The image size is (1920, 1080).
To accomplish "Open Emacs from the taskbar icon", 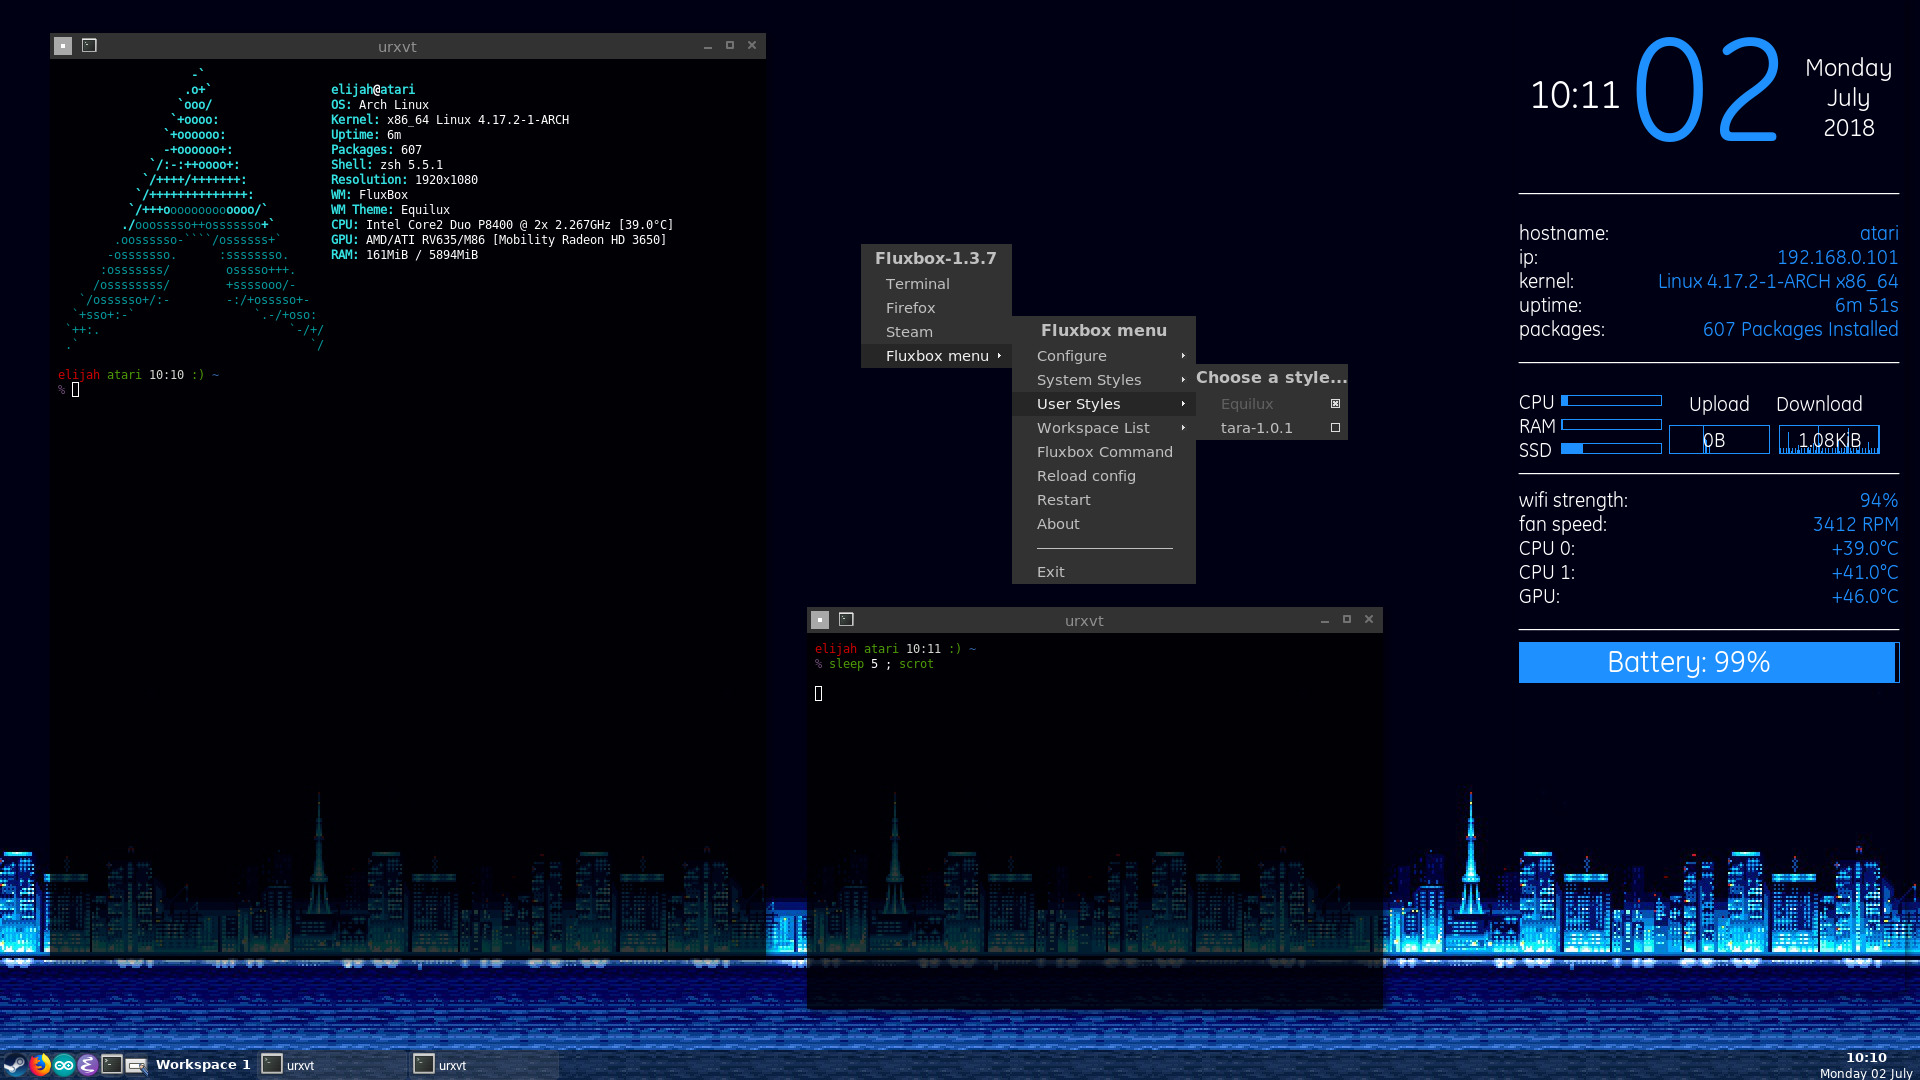I will (88, 1065).
